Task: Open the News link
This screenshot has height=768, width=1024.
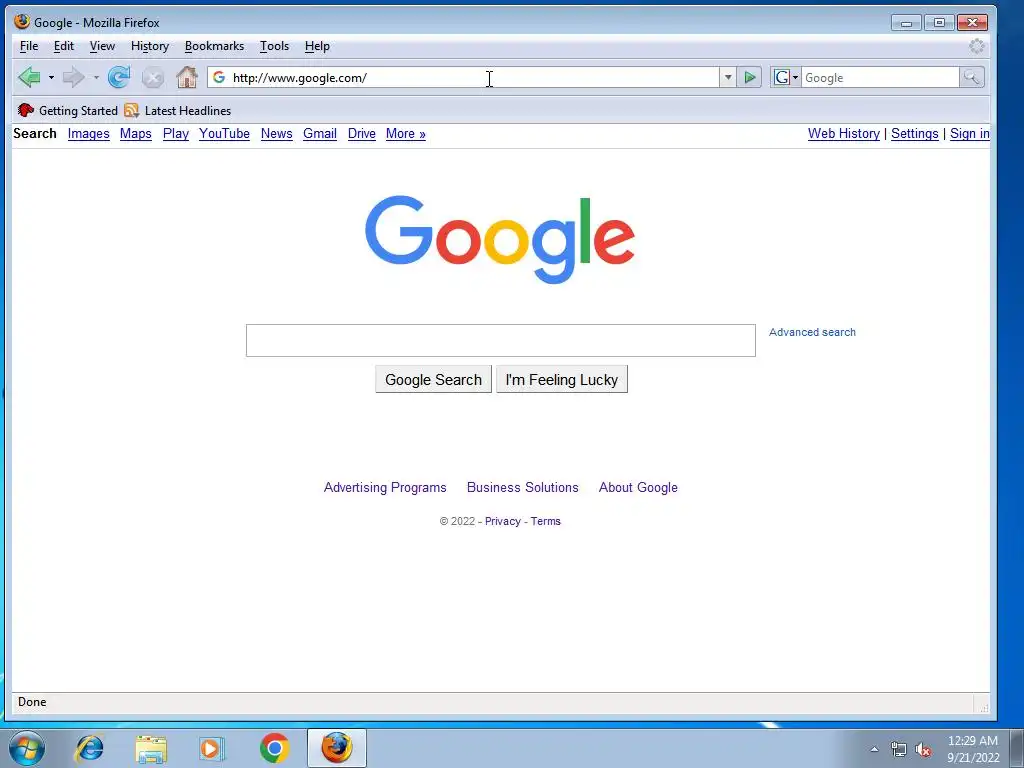Action: tap(276, 133)
